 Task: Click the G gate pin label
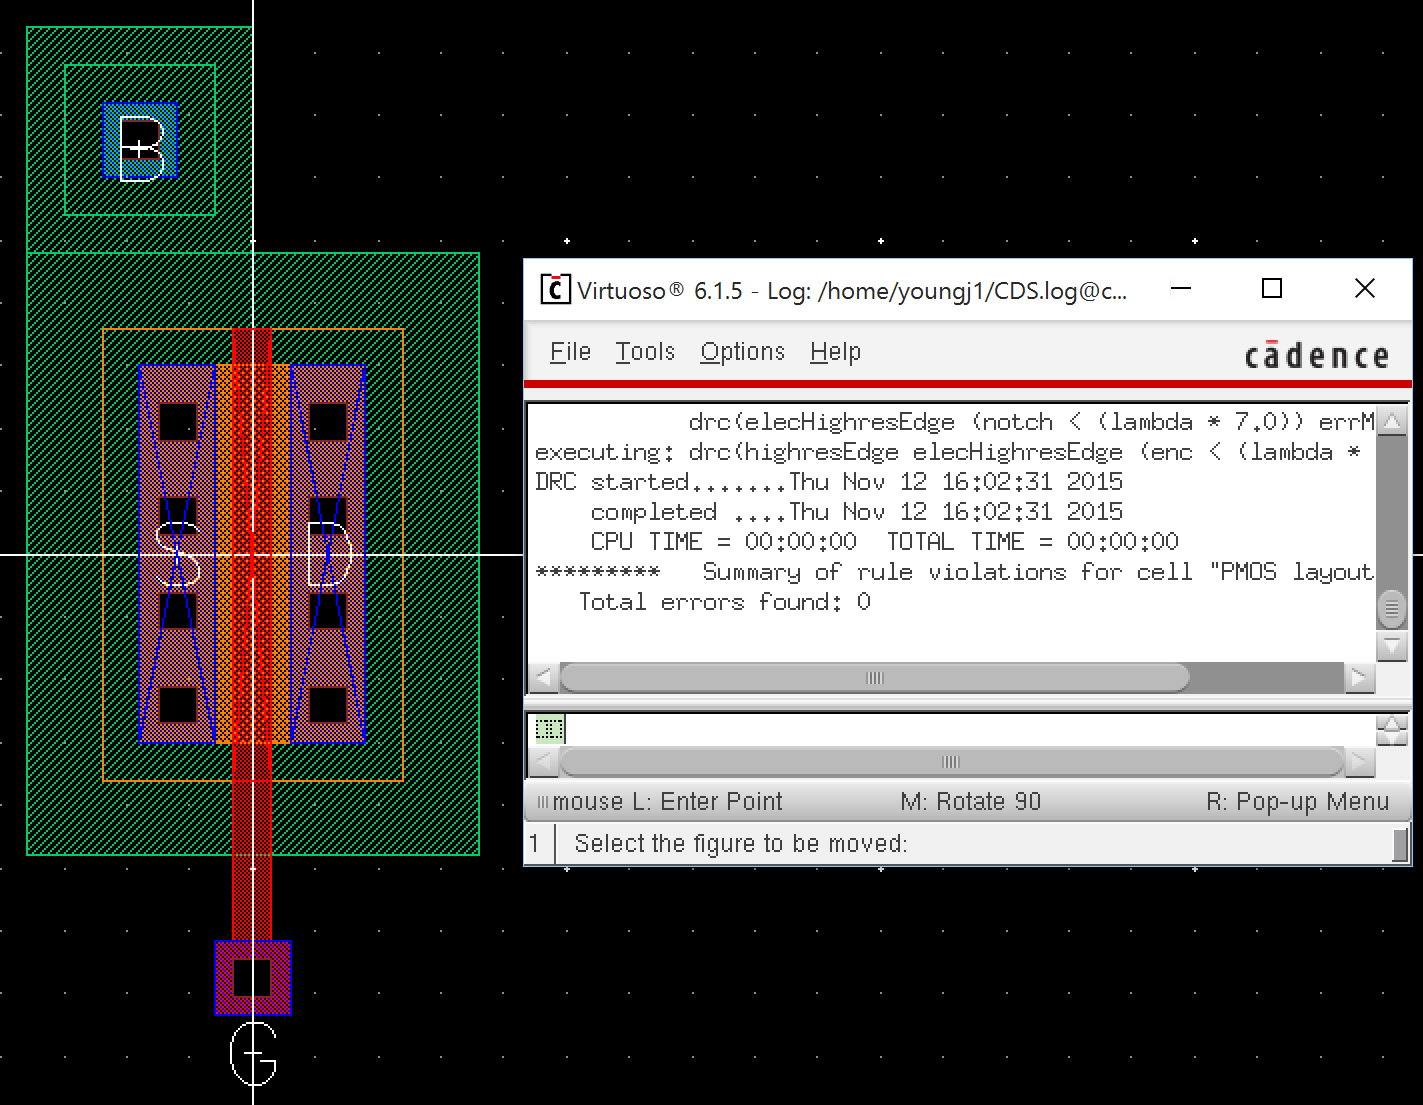tap(253, 1054)
